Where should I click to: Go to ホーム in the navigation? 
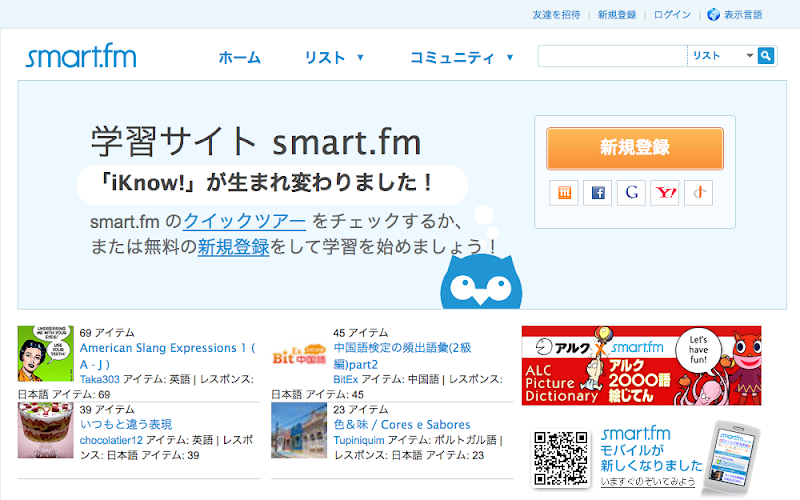coord(239,57)
